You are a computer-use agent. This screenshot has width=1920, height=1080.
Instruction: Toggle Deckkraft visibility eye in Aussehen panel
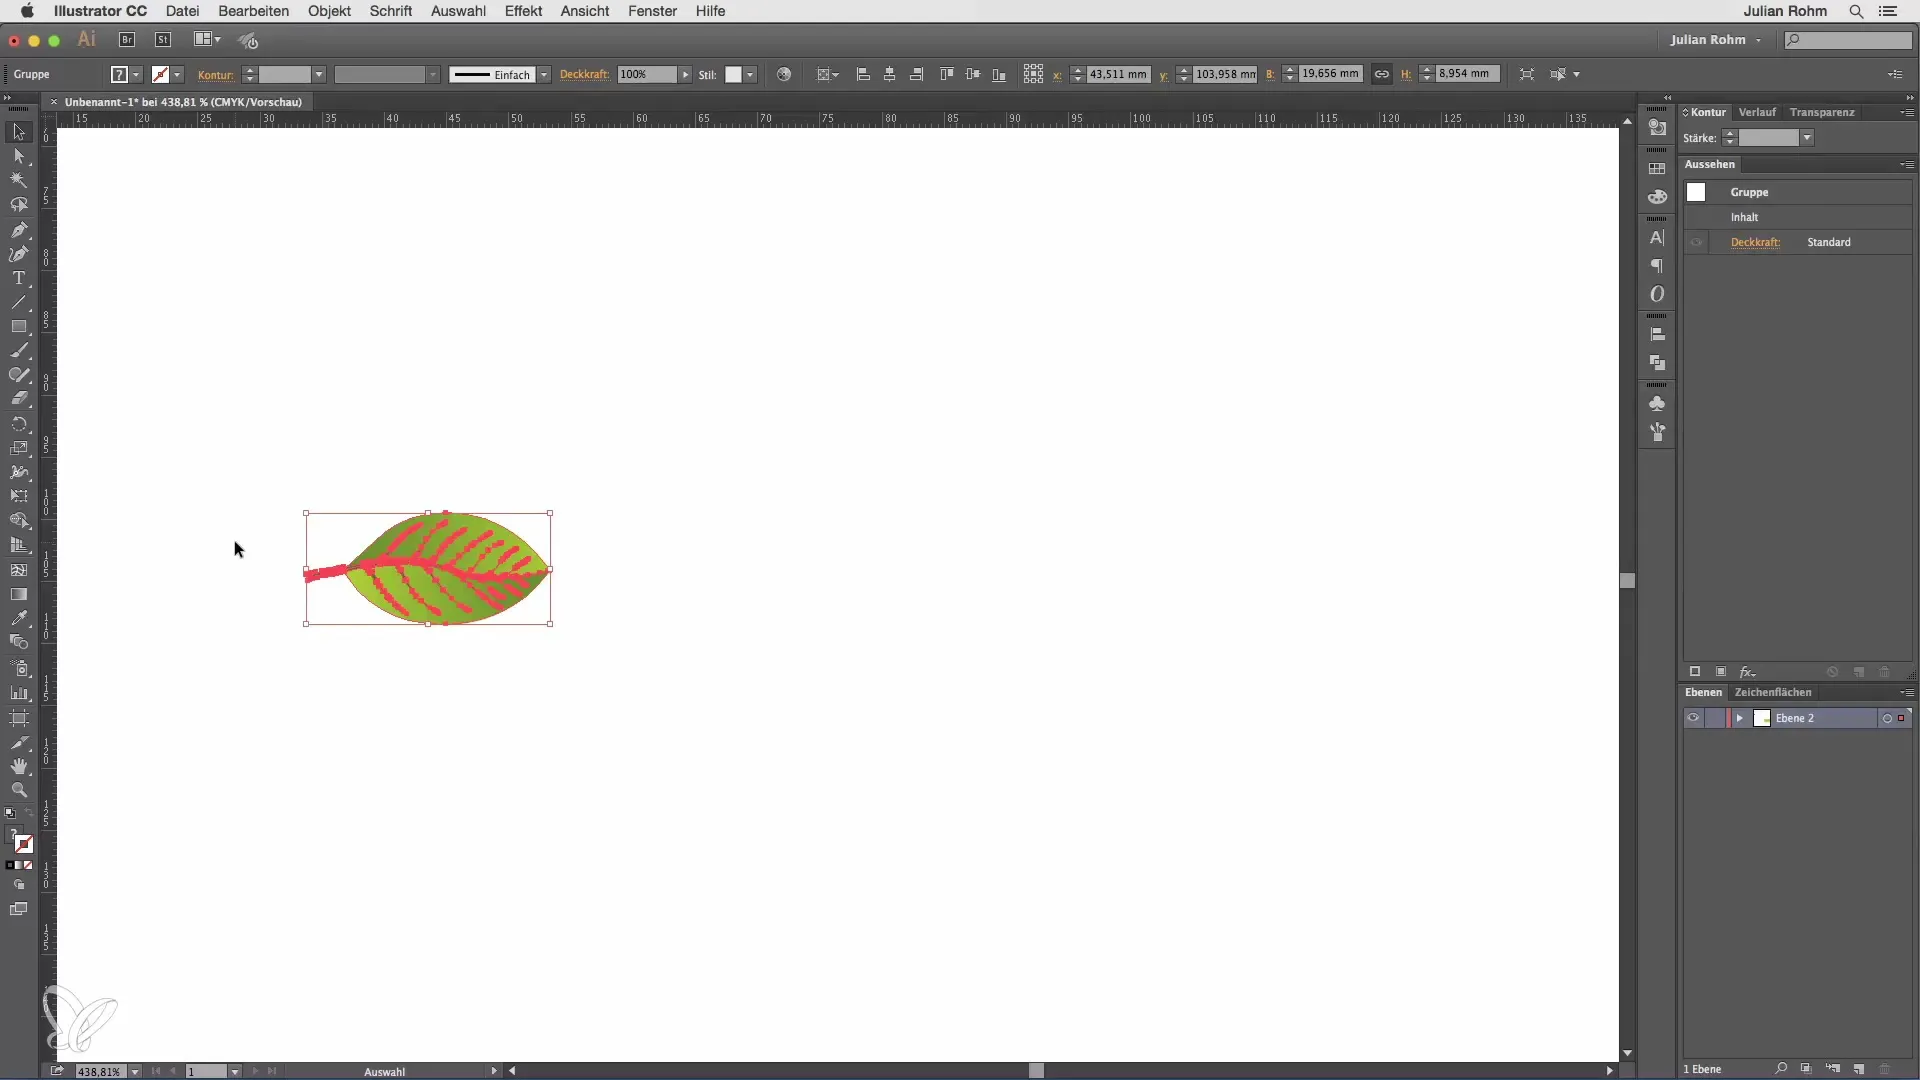(x=1696, y=242)
